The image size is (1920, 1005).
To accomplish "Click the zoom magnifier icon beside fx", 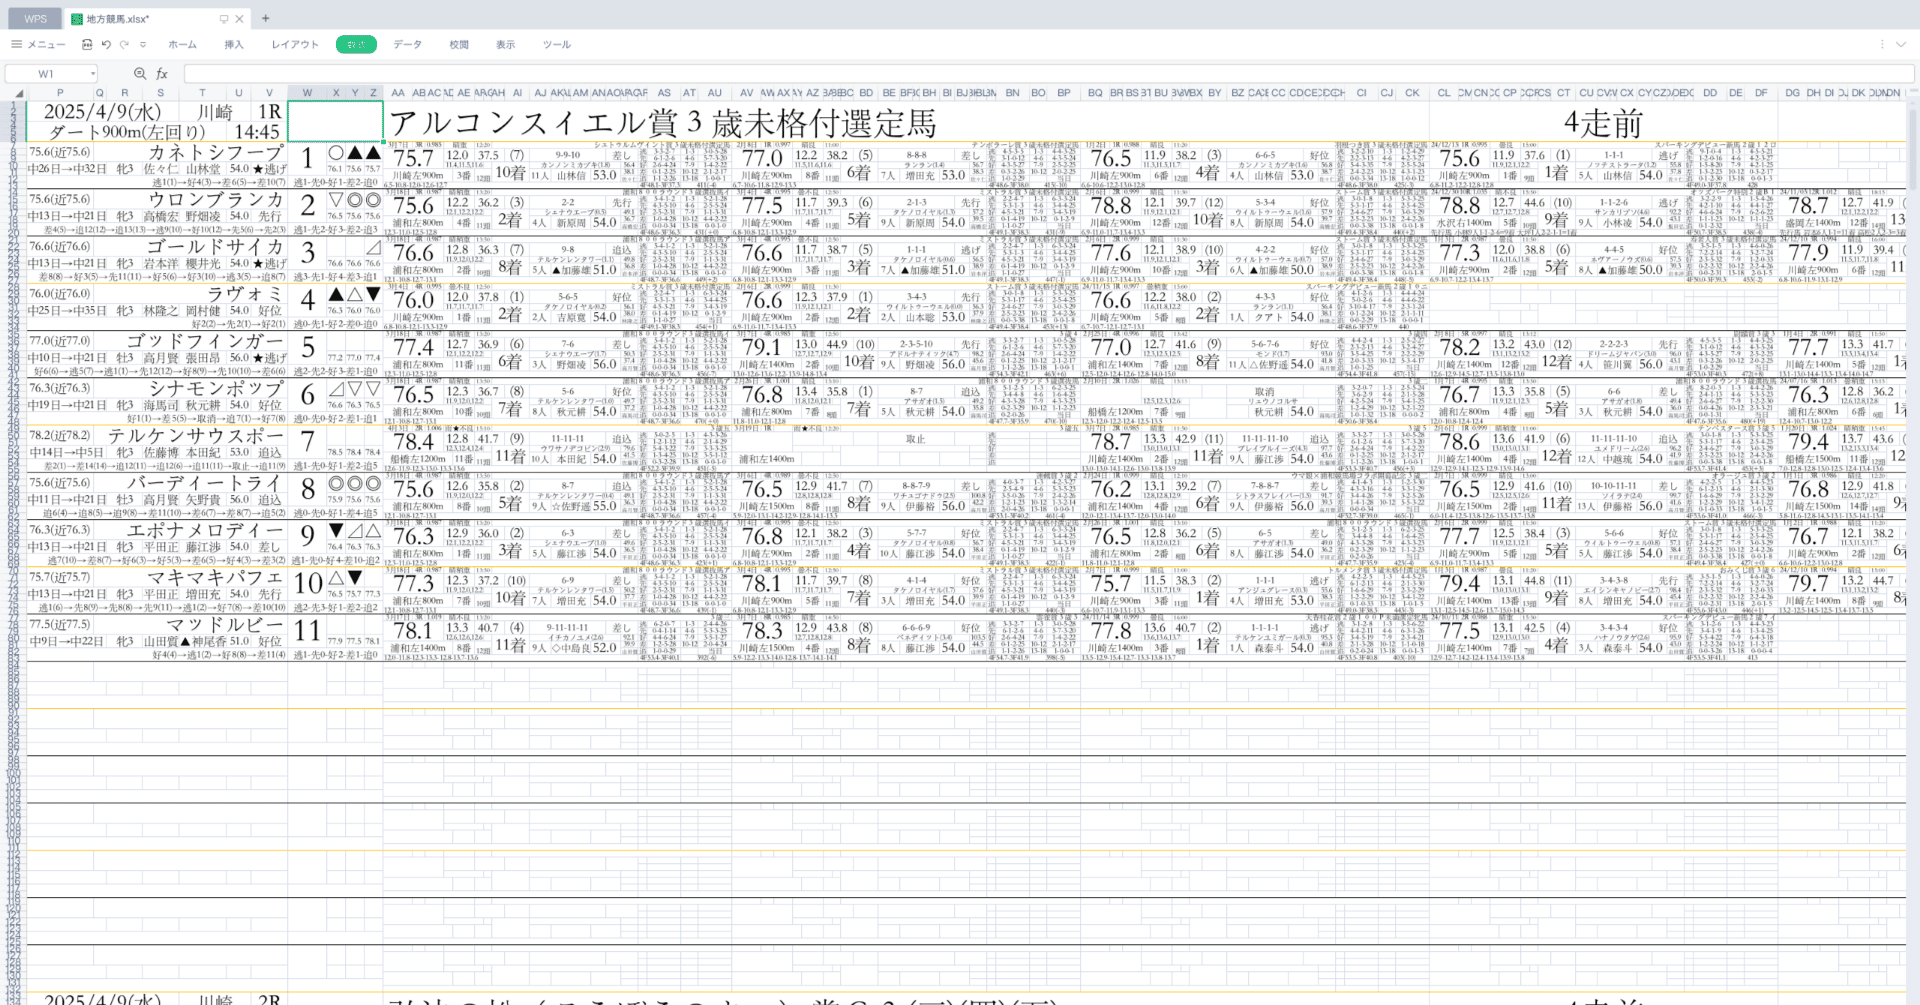I will 140,73.
